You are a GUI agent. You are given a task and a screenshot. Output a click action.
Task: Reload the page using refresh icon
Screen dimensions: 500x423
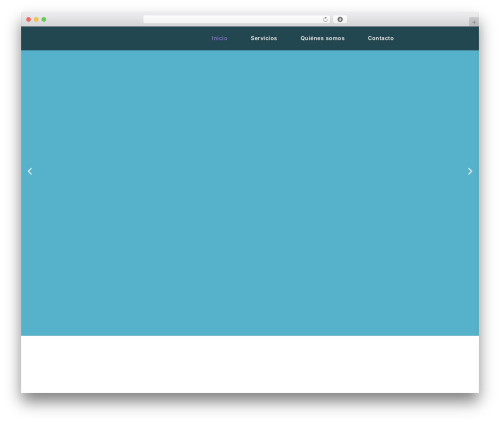[325, 20]
